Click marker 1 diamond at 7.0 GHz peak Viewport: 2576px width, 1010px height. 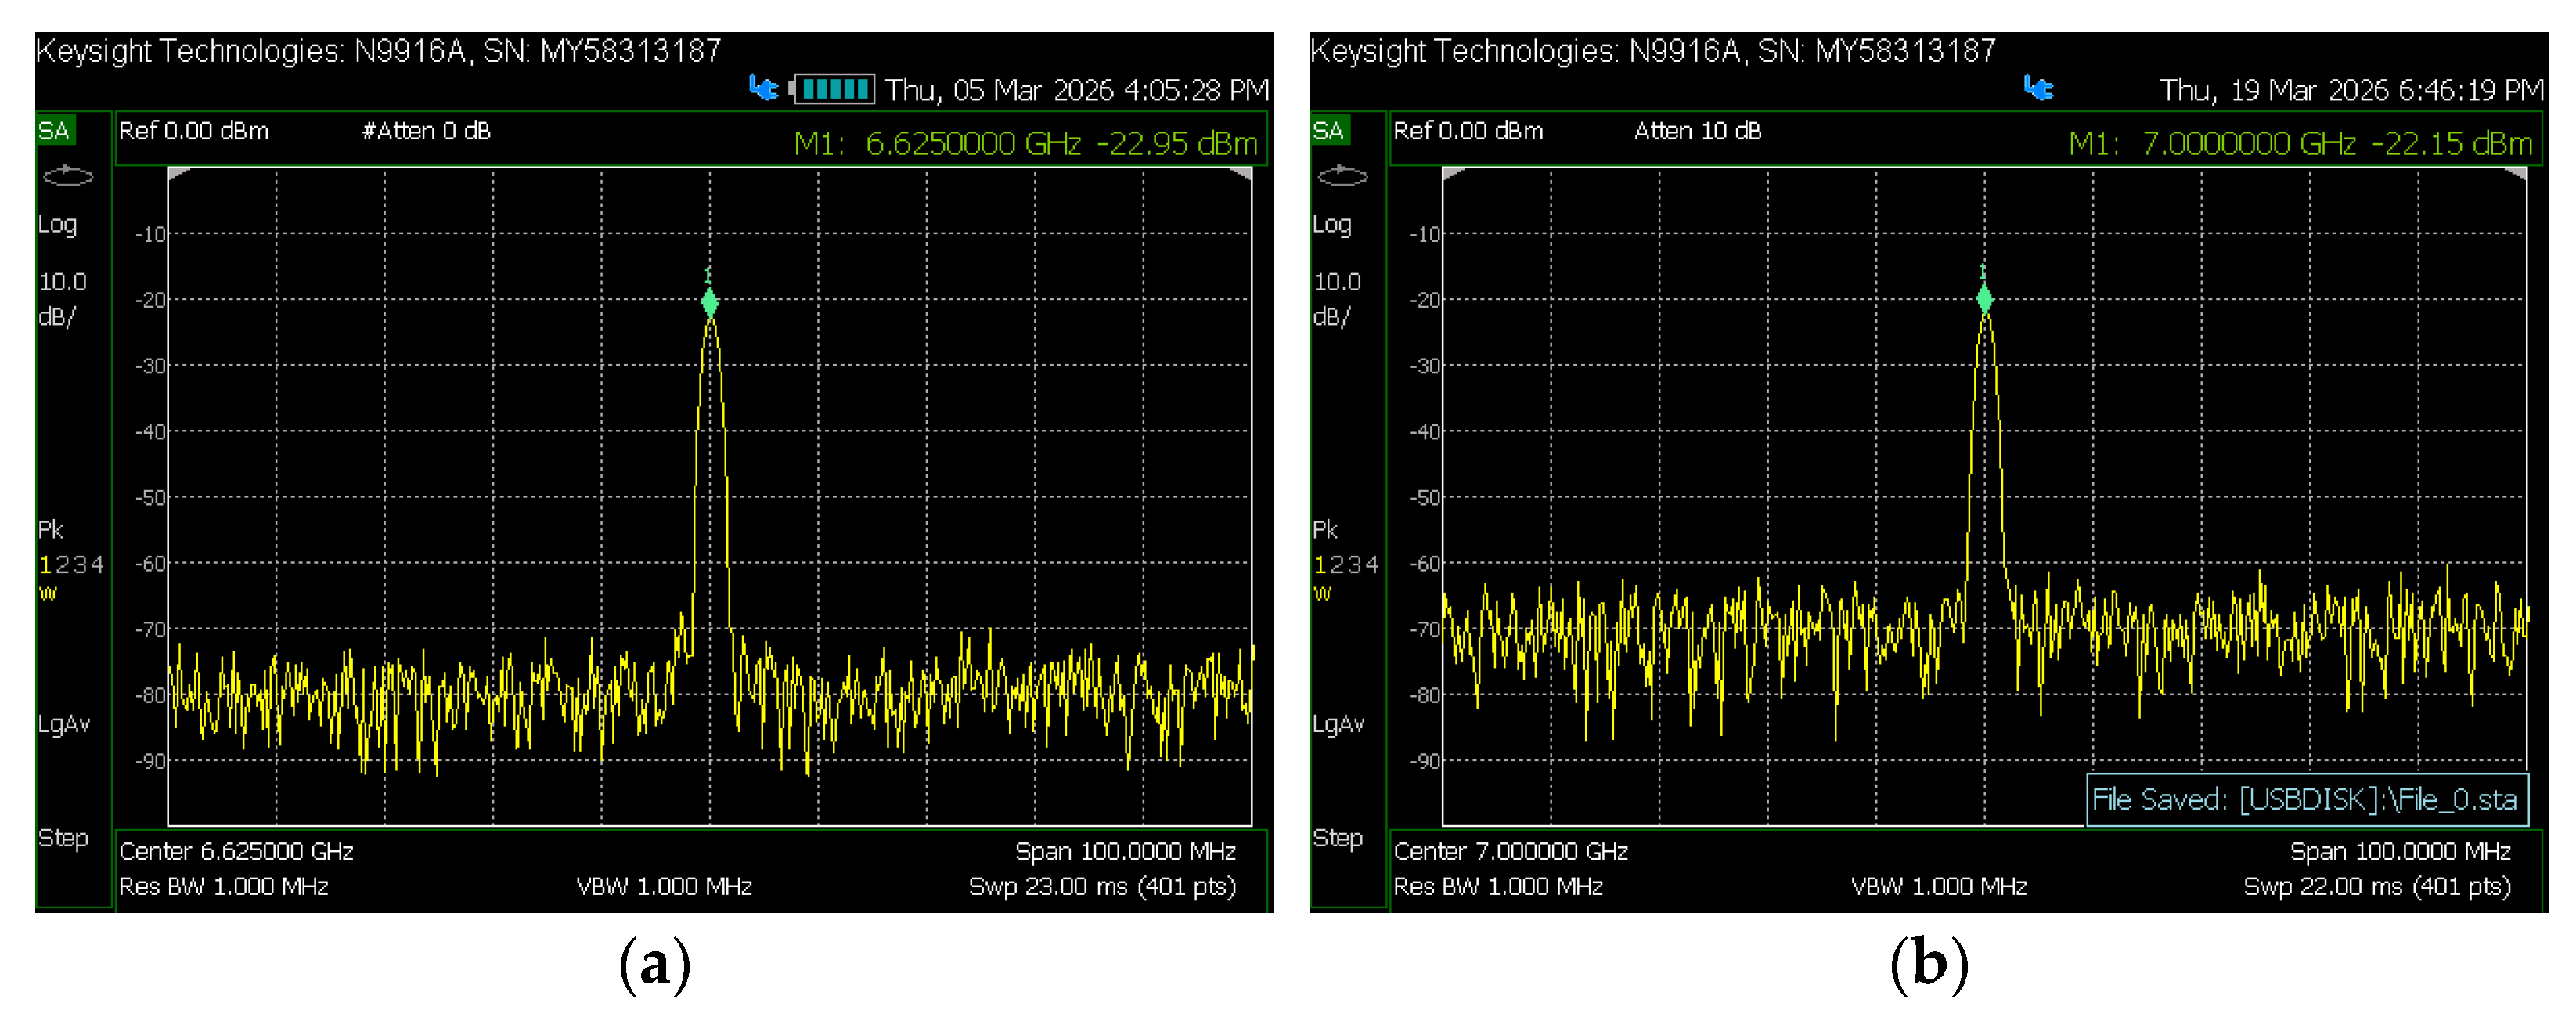point(1984,298)
